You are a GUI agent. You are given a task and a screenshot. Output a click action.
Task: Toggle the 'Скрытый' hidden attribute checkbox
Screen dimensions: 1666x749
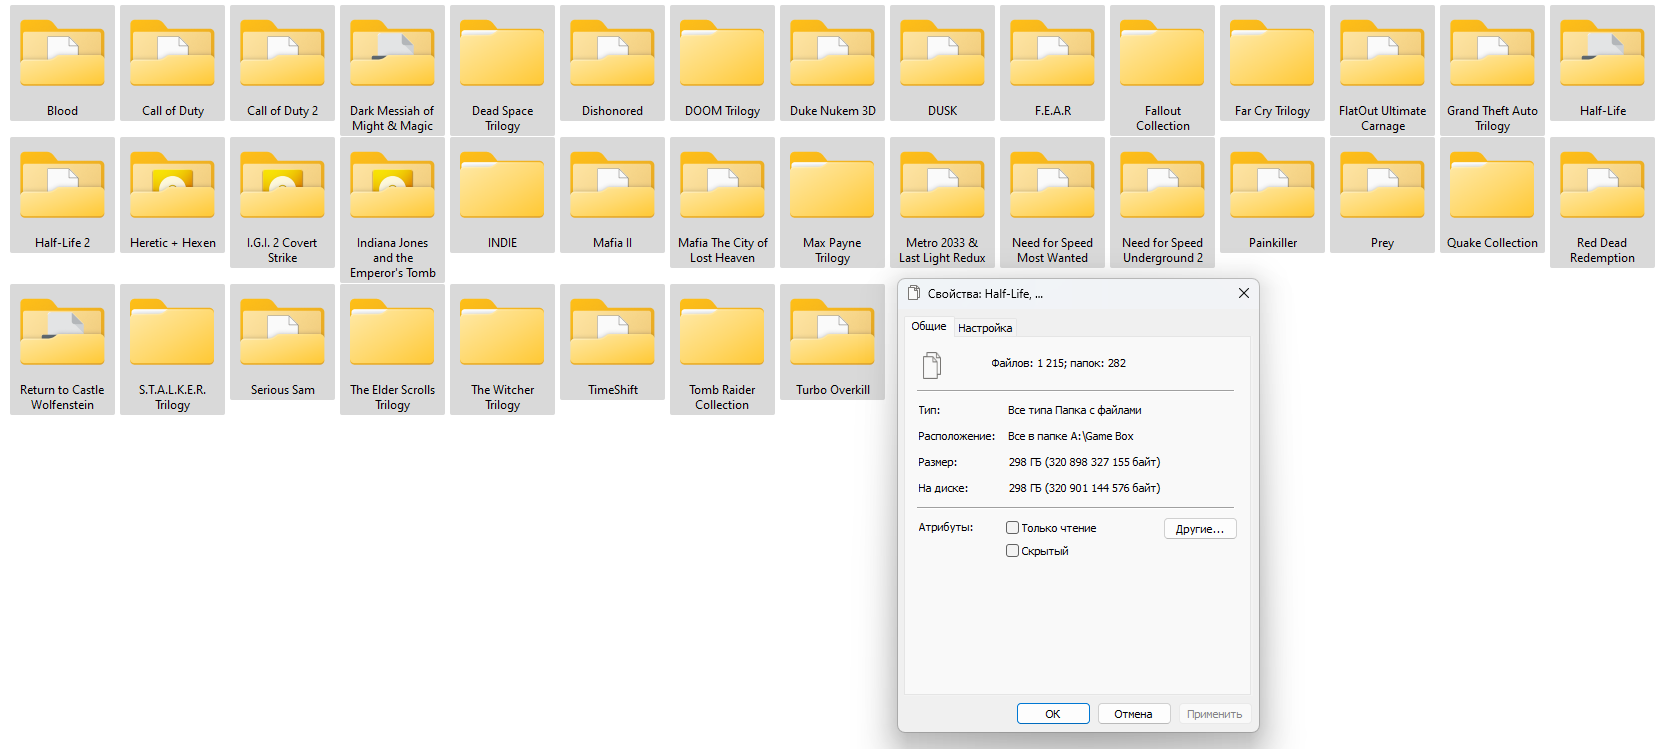[x=1012, y=551]
